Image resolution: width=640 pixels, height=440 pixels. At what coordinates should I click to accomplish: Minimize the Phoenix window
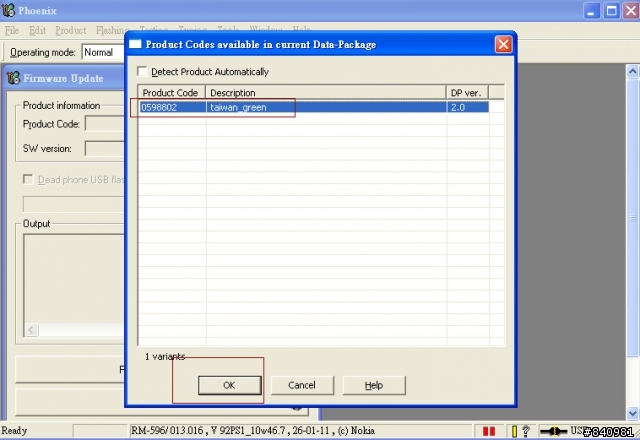click(591, 11)
